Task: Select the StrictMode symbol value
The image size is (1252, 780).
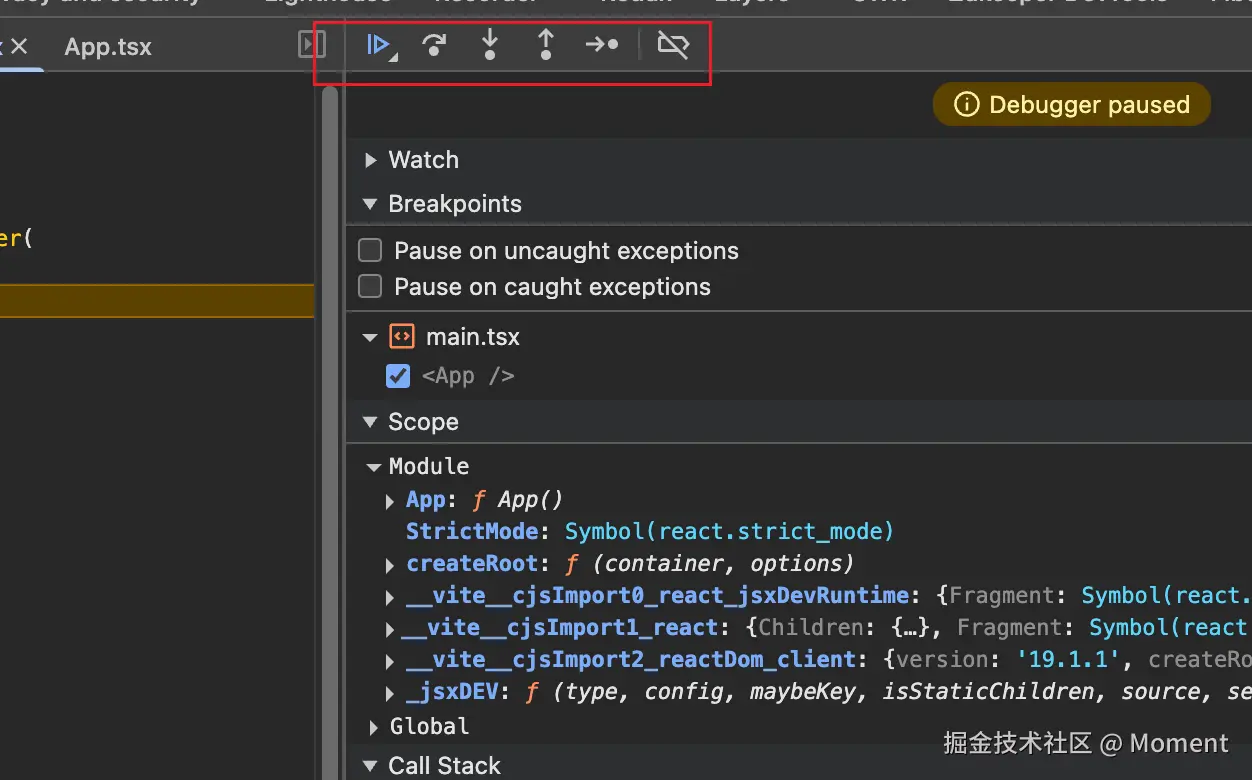Action: (x=729, y=531)
